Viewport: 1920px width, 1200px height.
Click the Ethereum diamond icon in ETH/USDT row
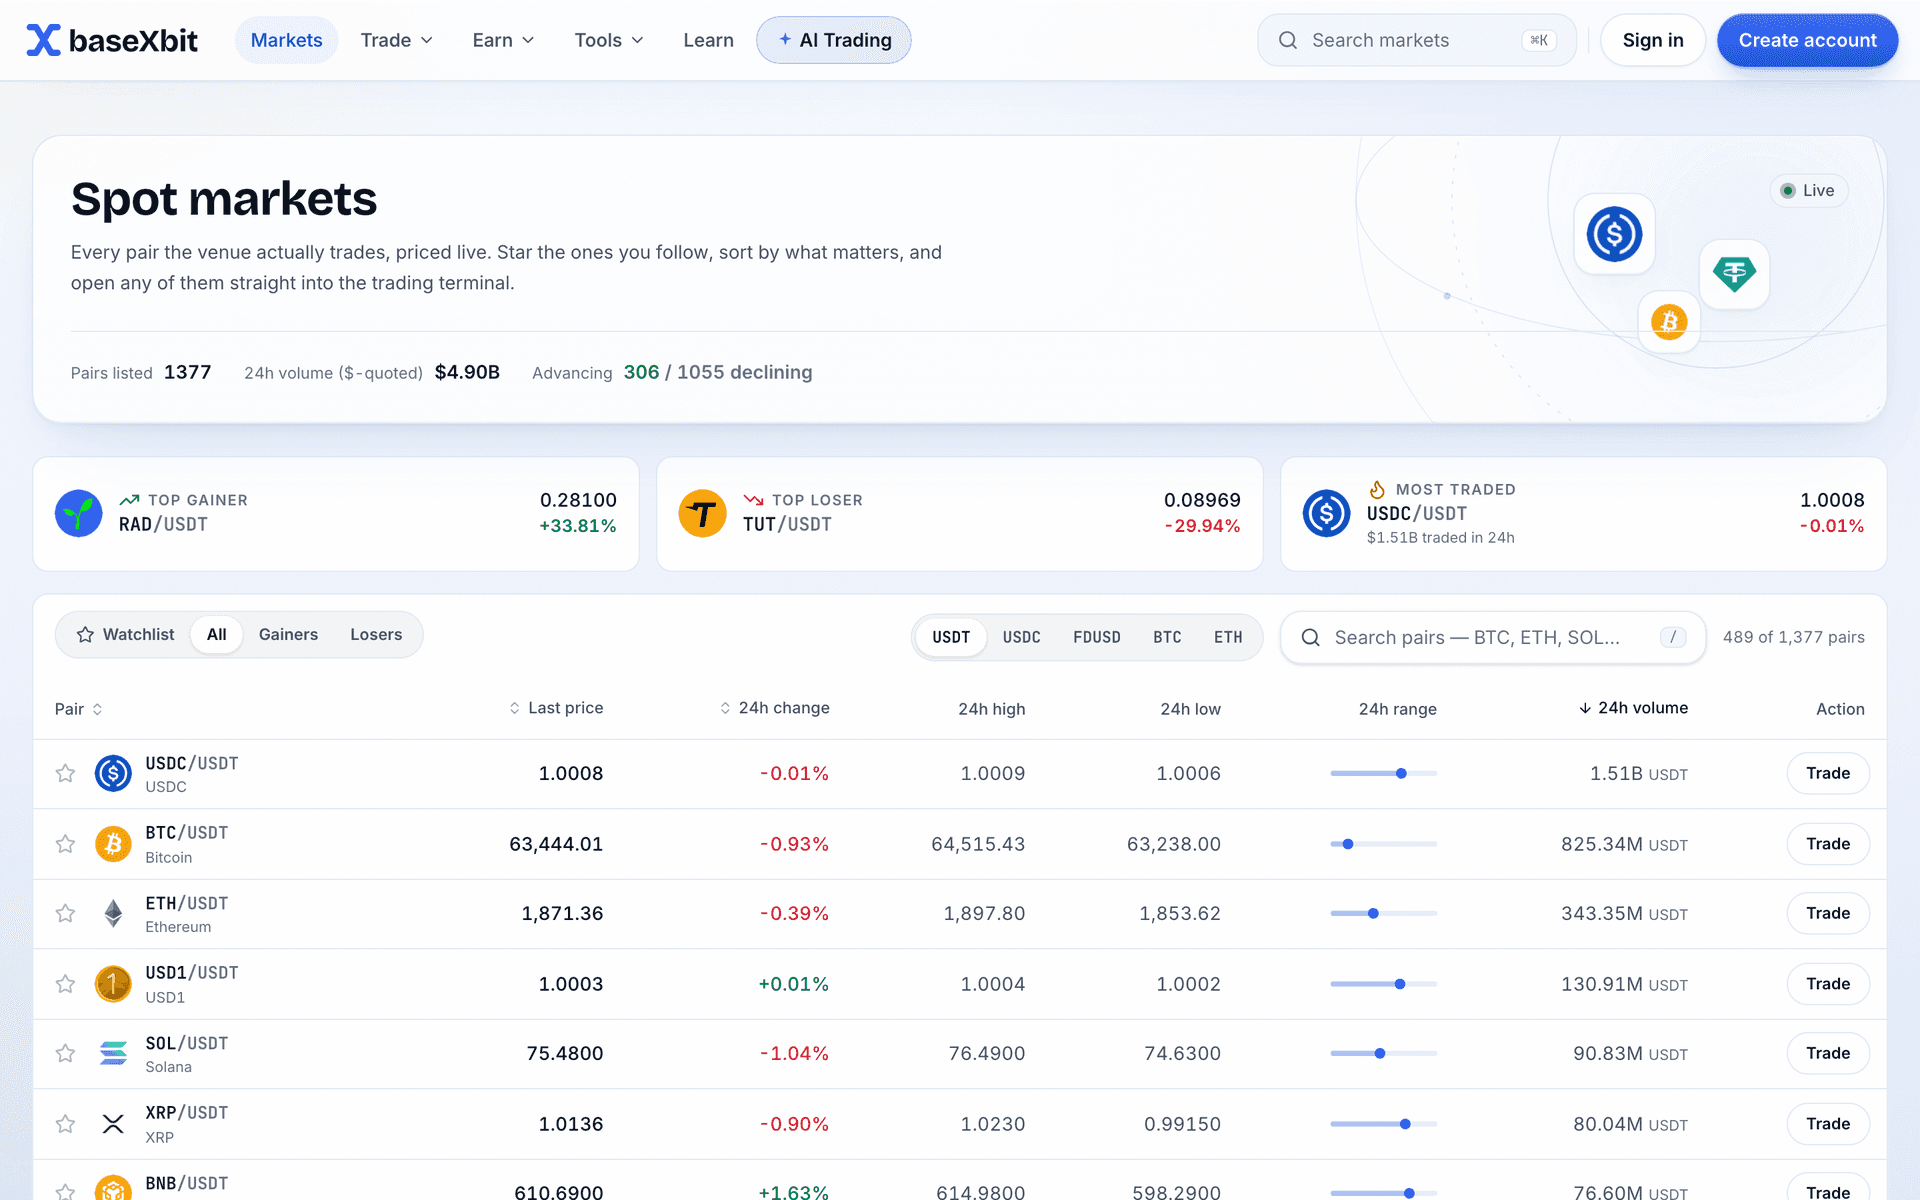113,913
